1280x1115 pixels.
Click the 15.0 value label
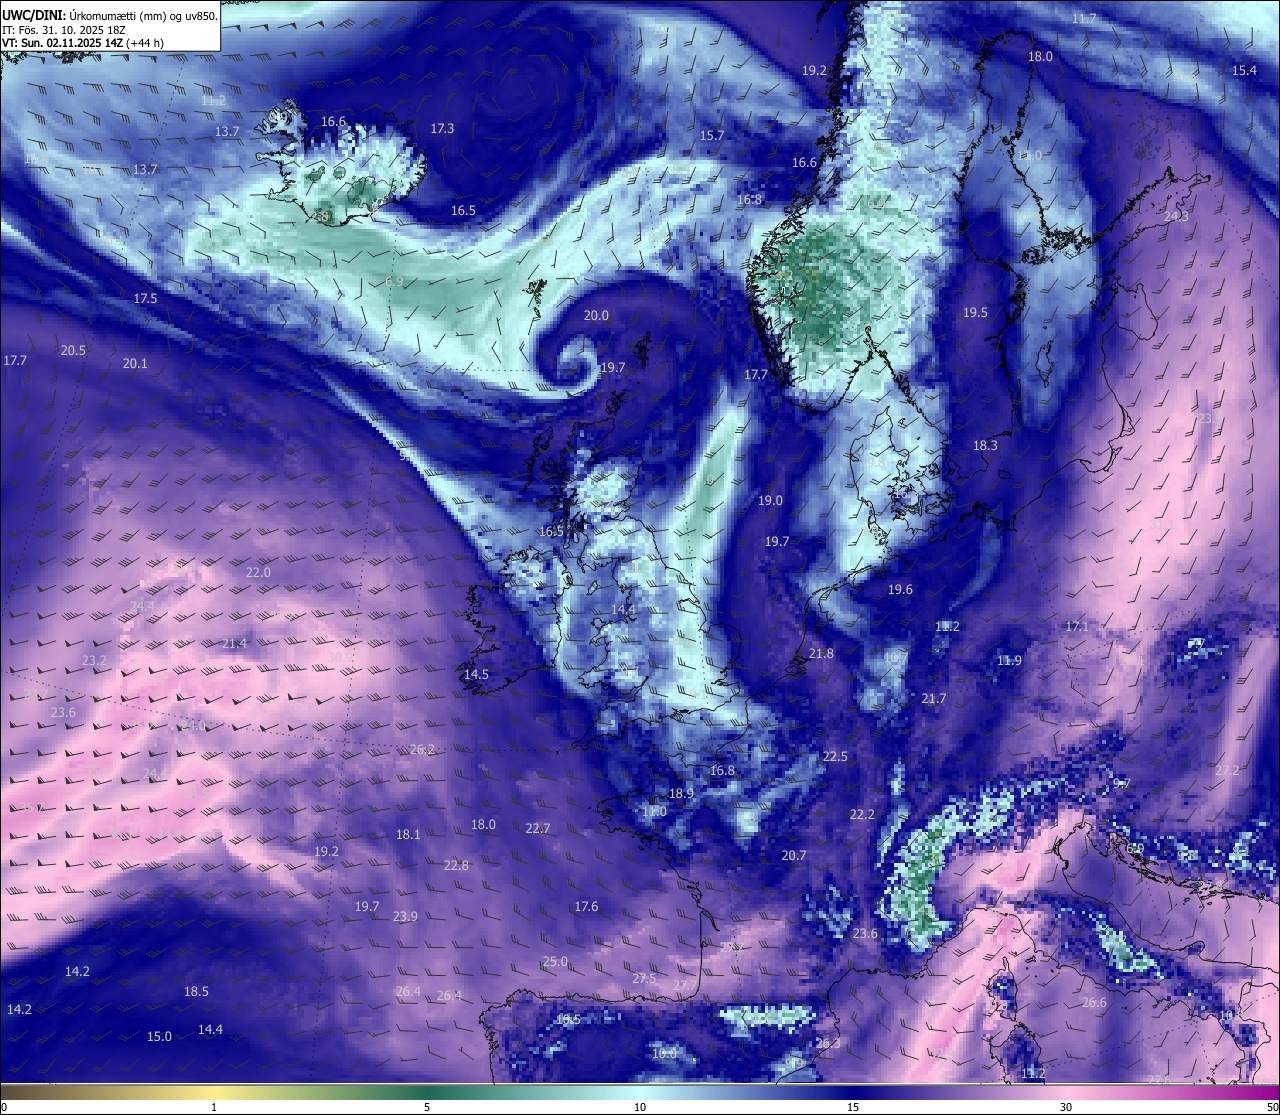click(159, 1036)
